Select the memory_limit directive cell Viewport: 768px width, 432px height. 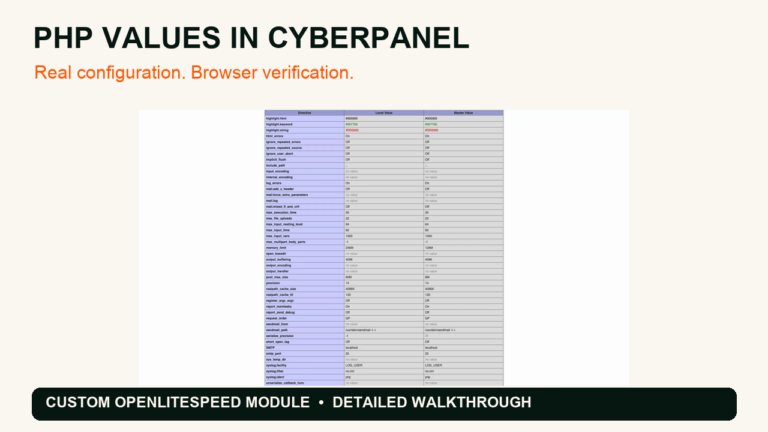[305, 248]
